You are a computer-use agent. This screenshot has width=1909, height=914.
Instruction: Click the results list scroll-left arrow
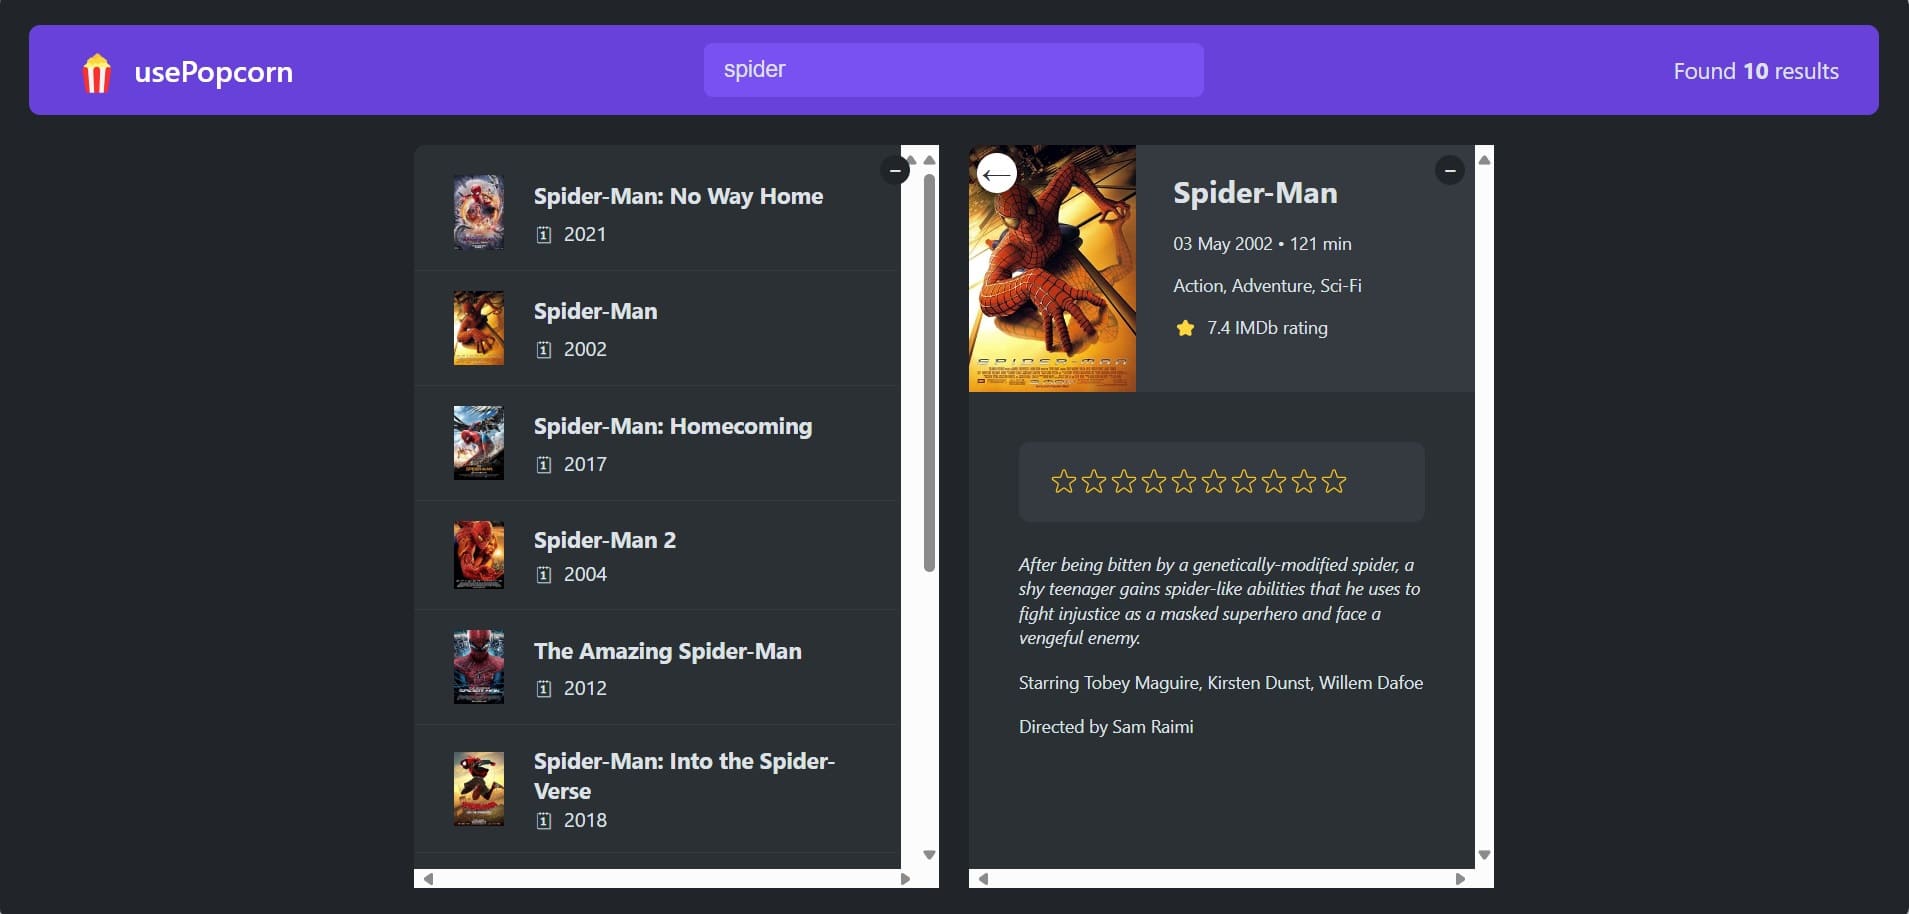tap(428, 879)
